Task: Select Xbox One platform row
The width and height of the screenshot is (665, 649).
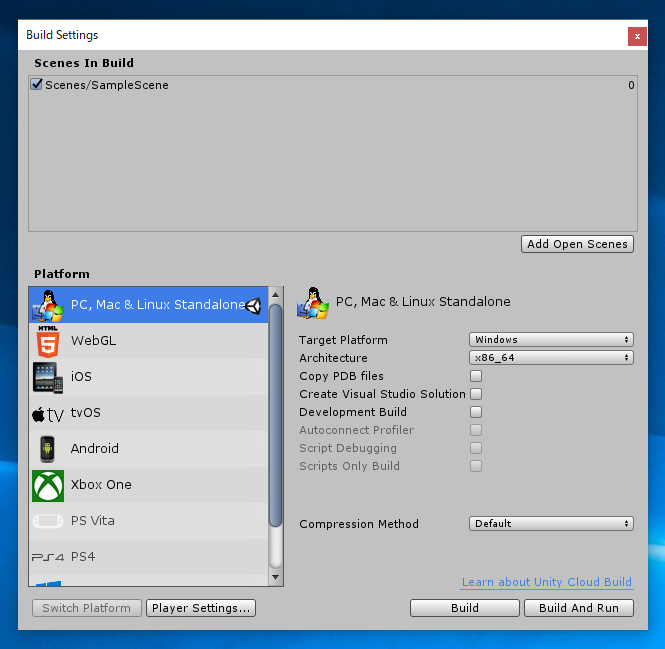Action: coord(148,485)
